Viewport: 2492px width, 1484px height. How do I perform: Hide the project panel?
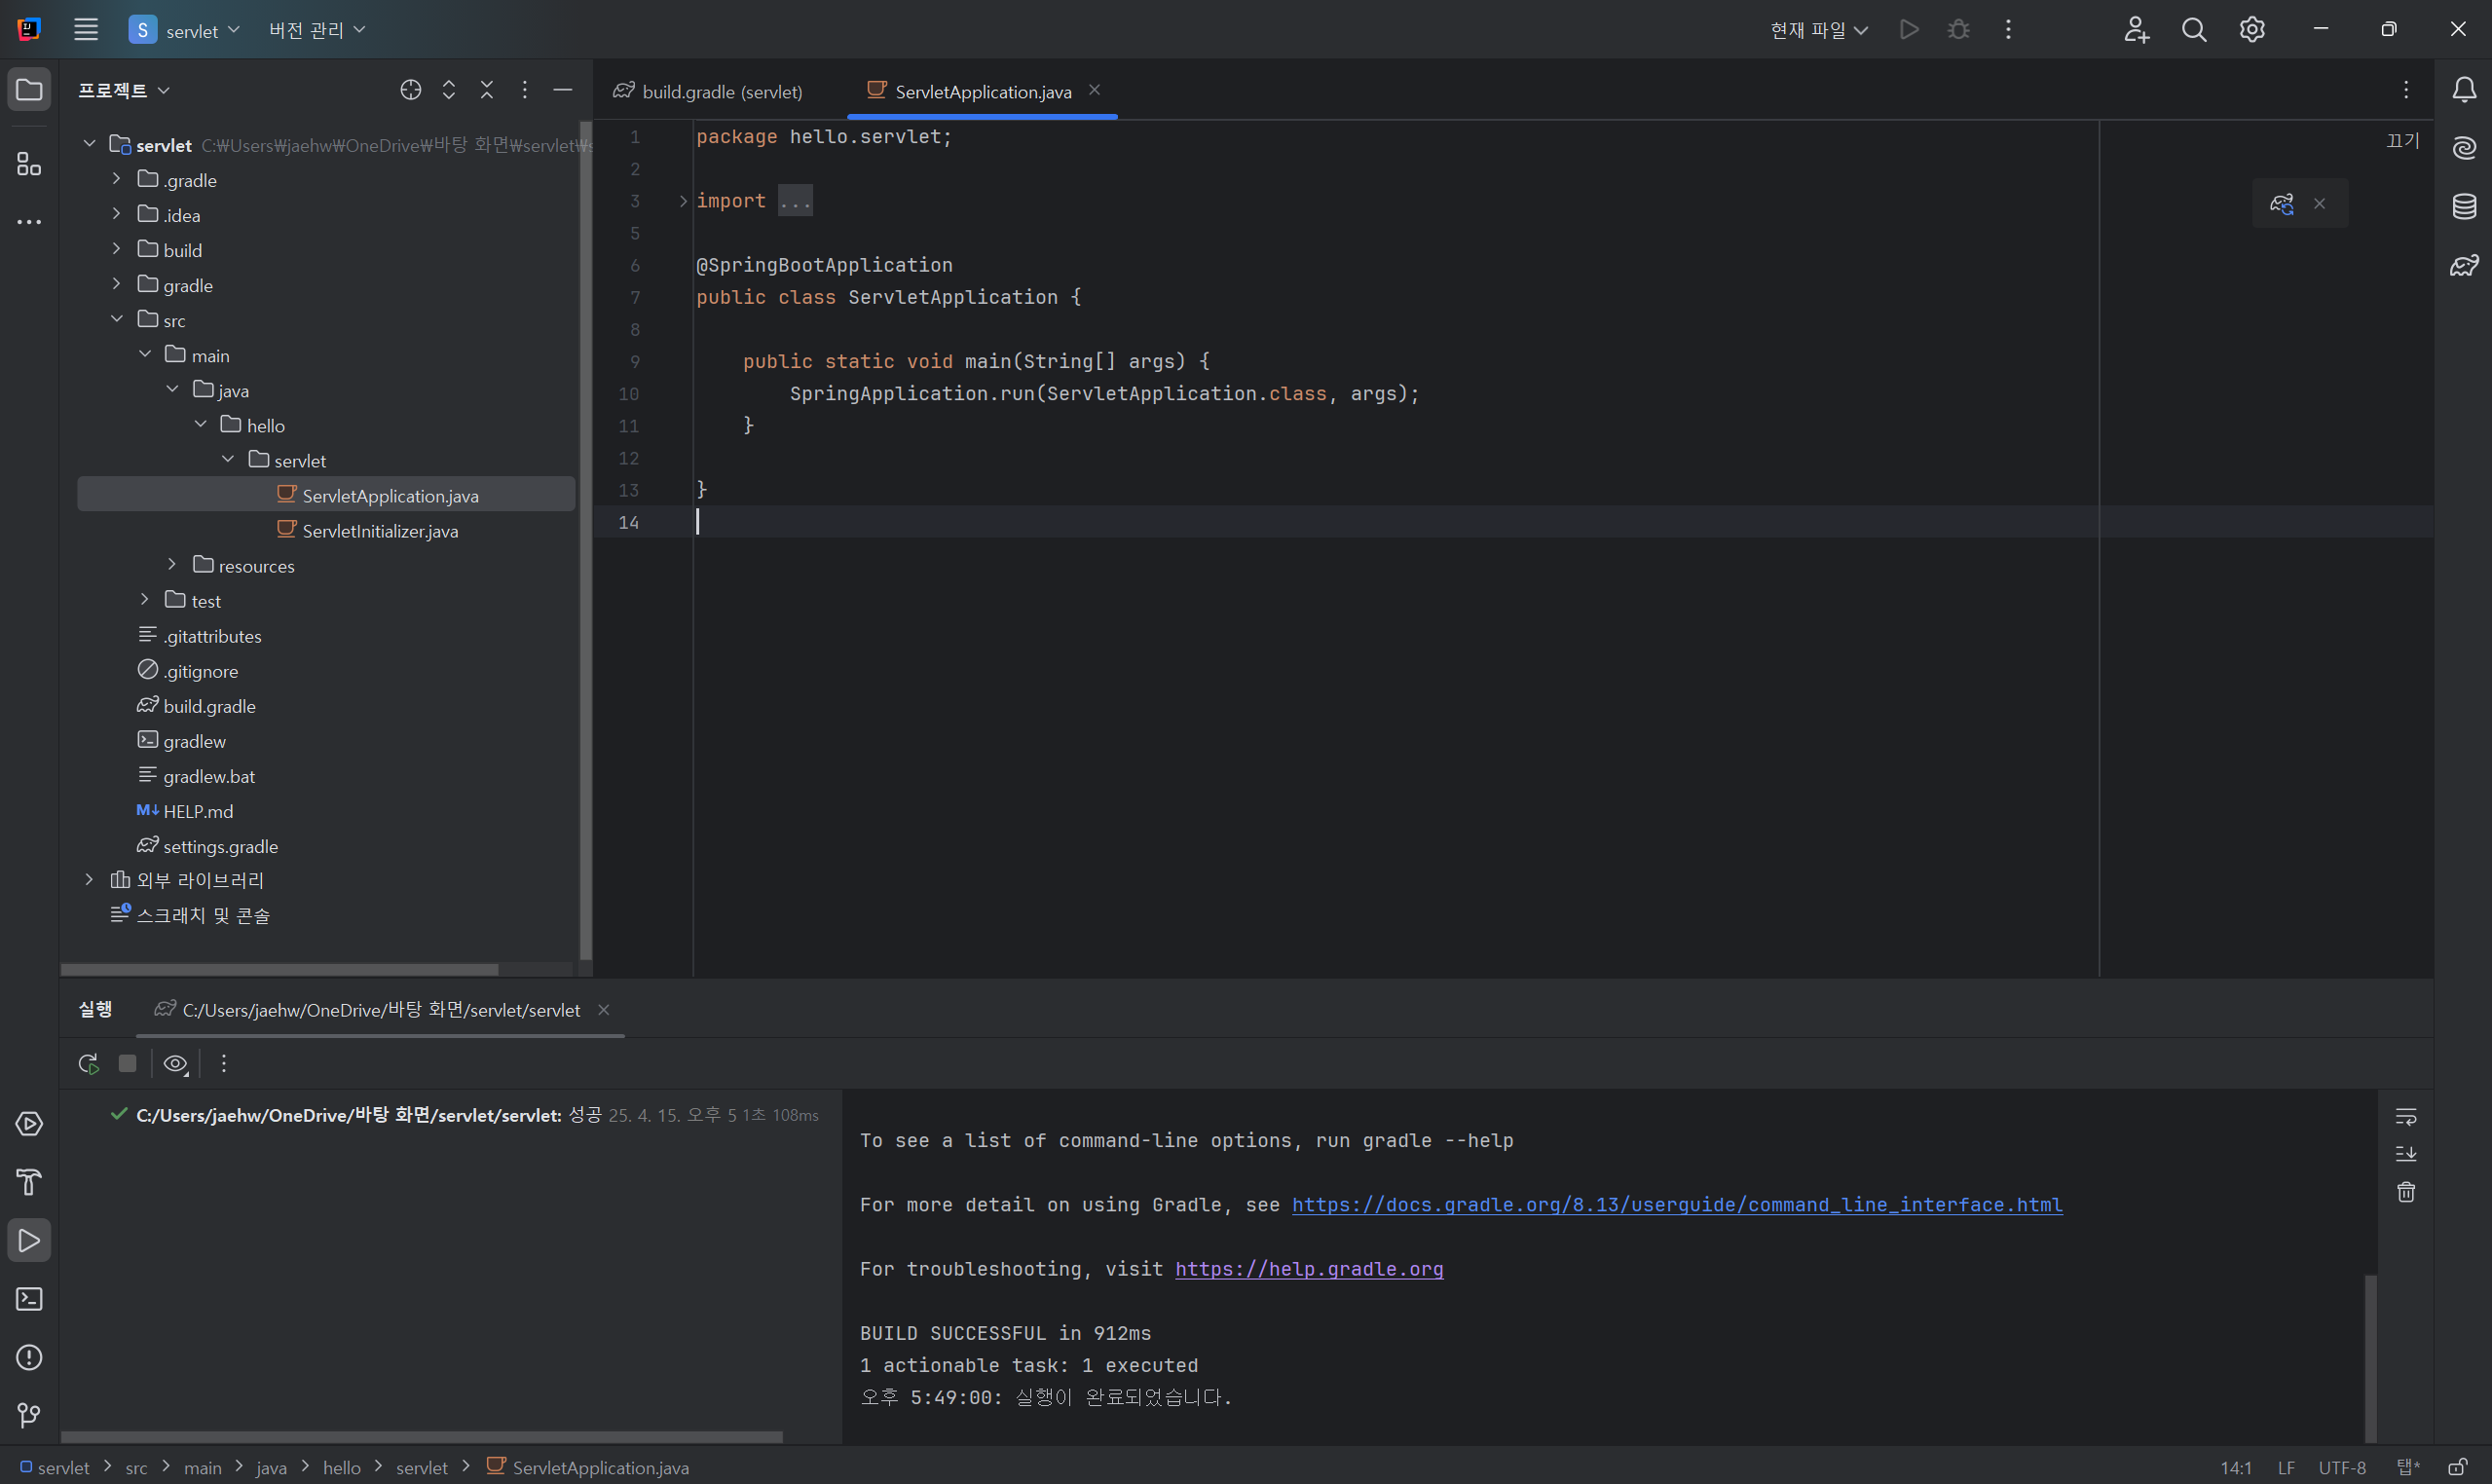(563, 90)
